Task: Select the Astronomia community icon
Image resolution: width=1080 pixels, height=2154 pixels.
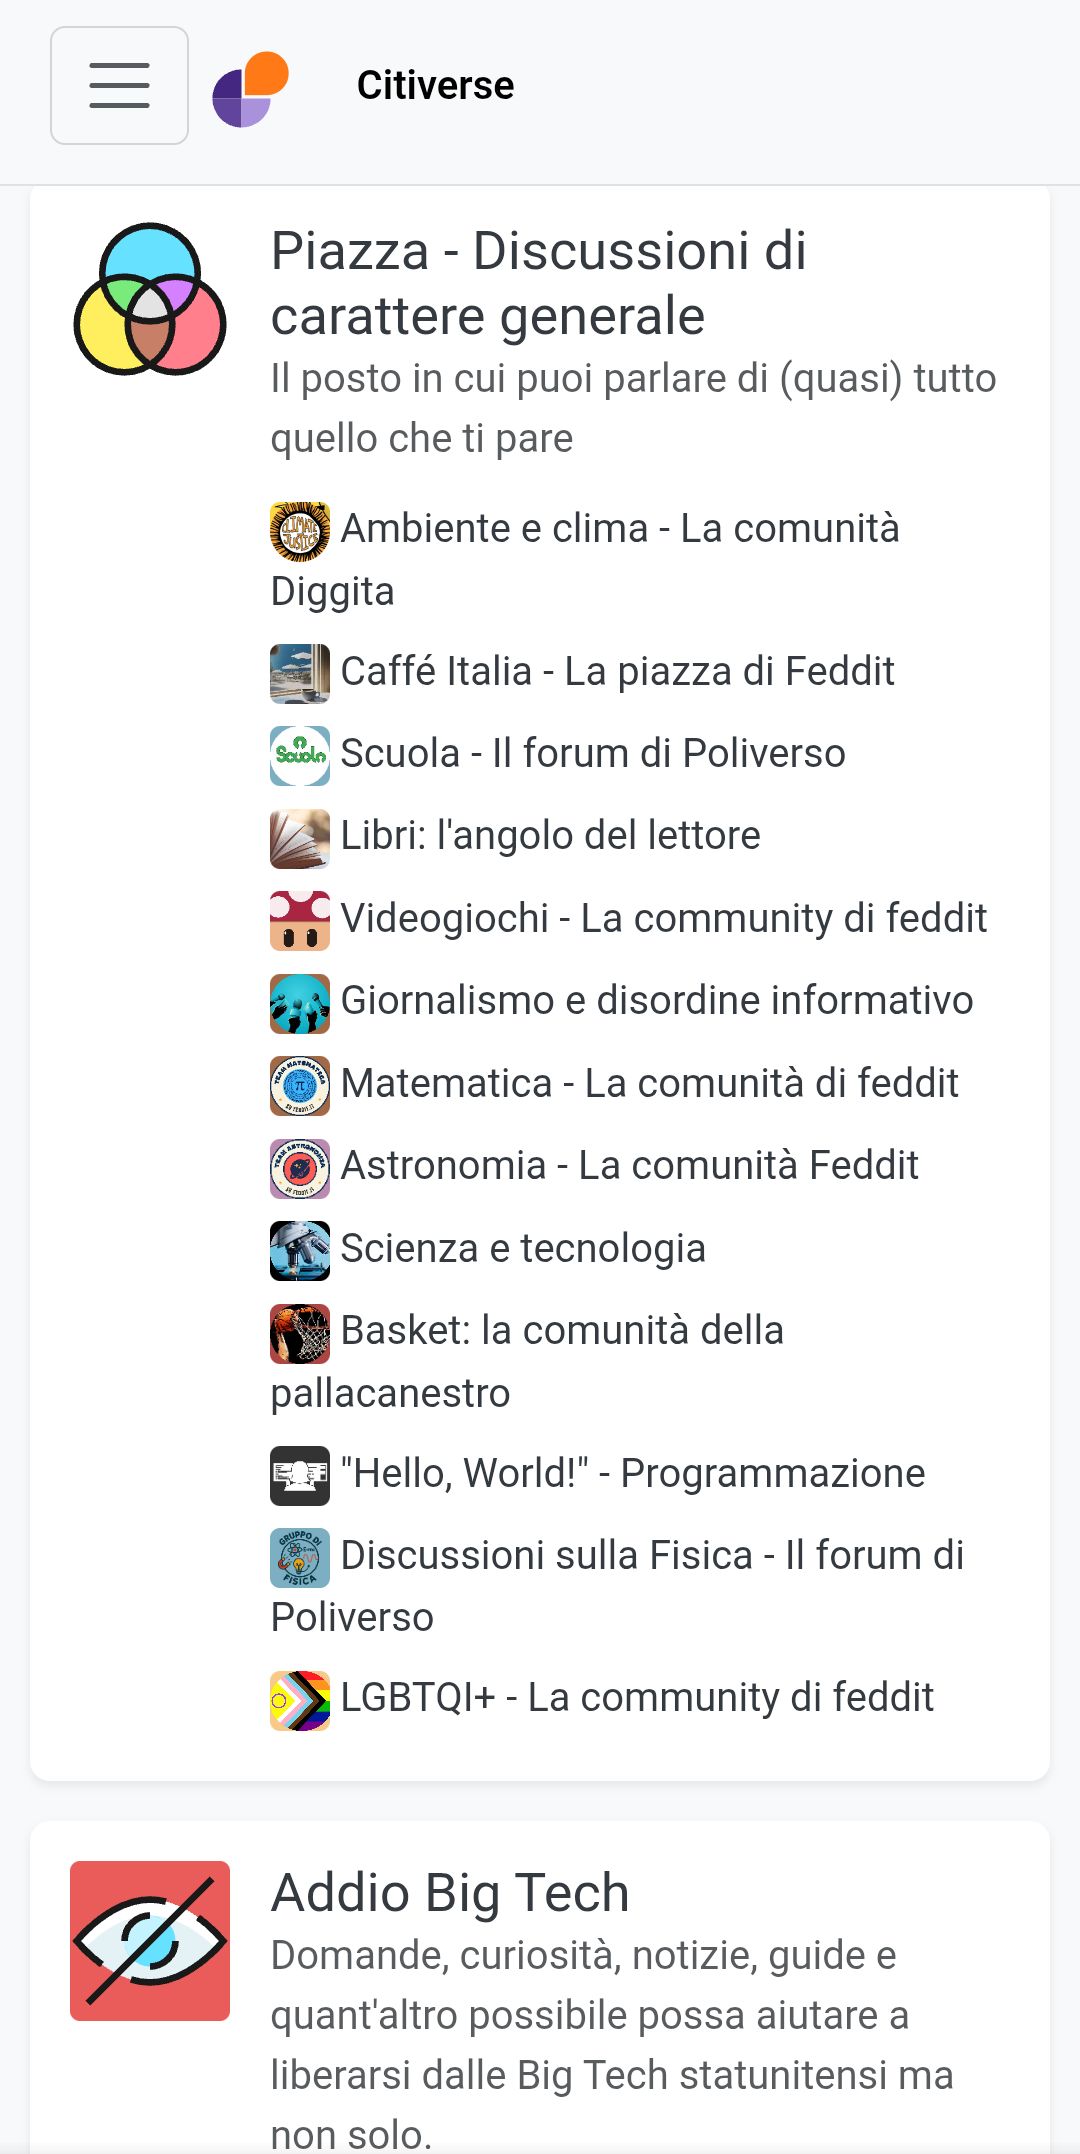Action: pos(299,1165)
